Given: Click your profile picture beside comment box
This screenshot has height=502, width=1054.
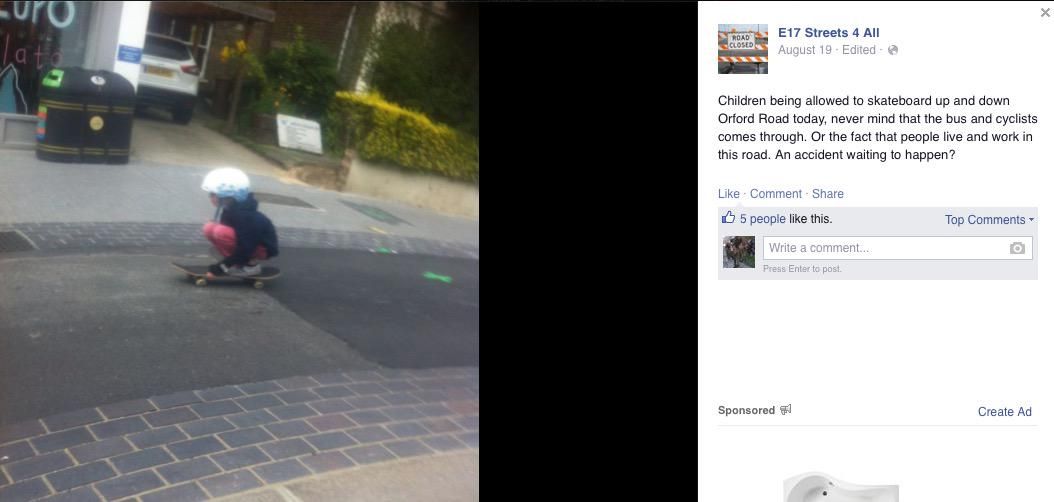Looking at the screenshot, I should pyautogui.click(x=739, y=252).
